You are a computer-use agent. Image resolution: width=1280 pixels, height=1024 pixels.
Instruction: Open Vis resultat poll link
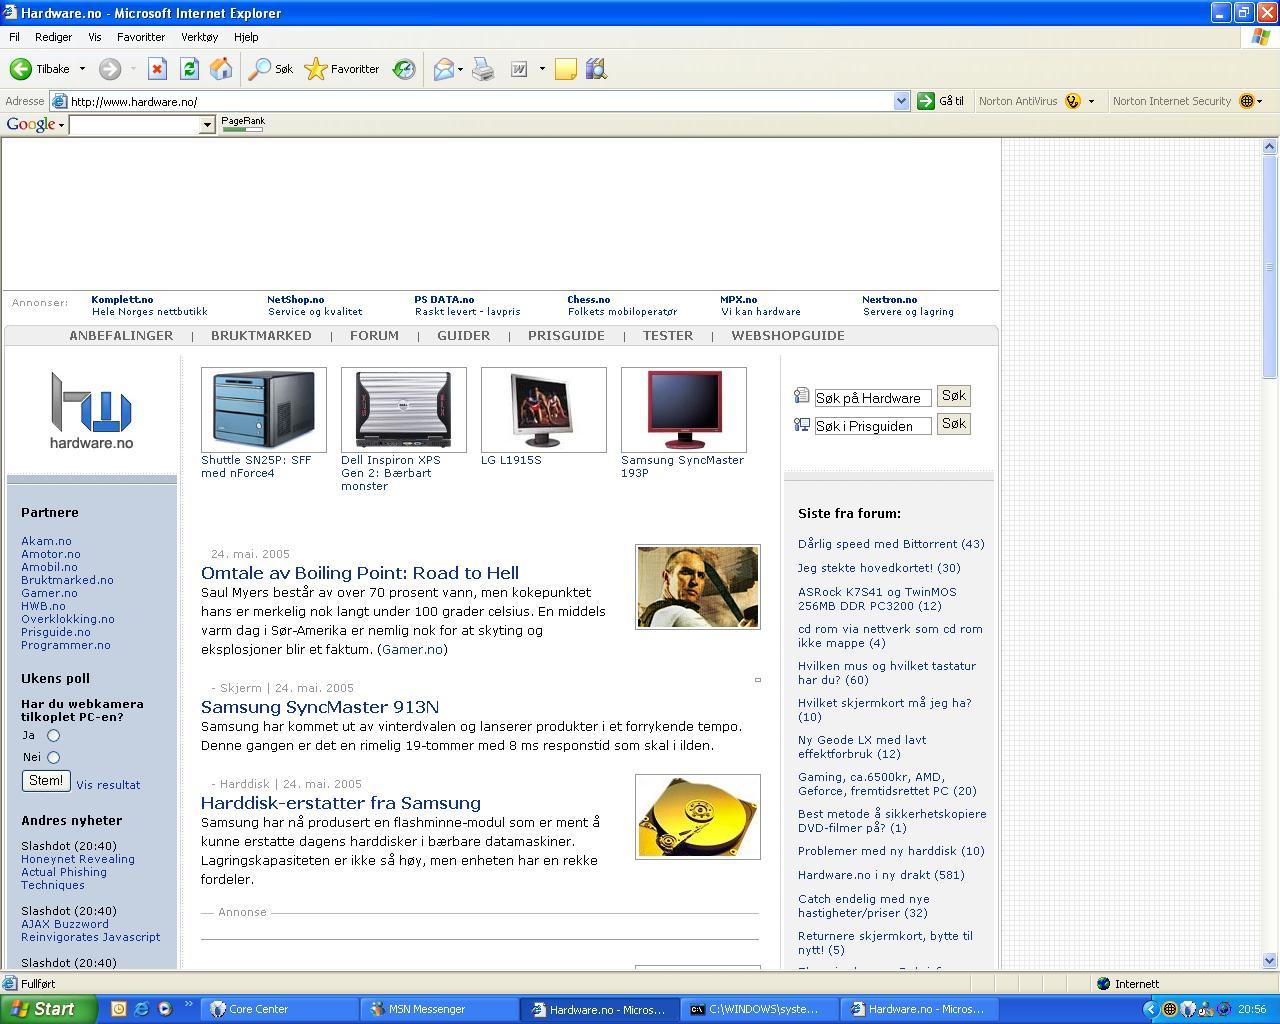point(108,785)
